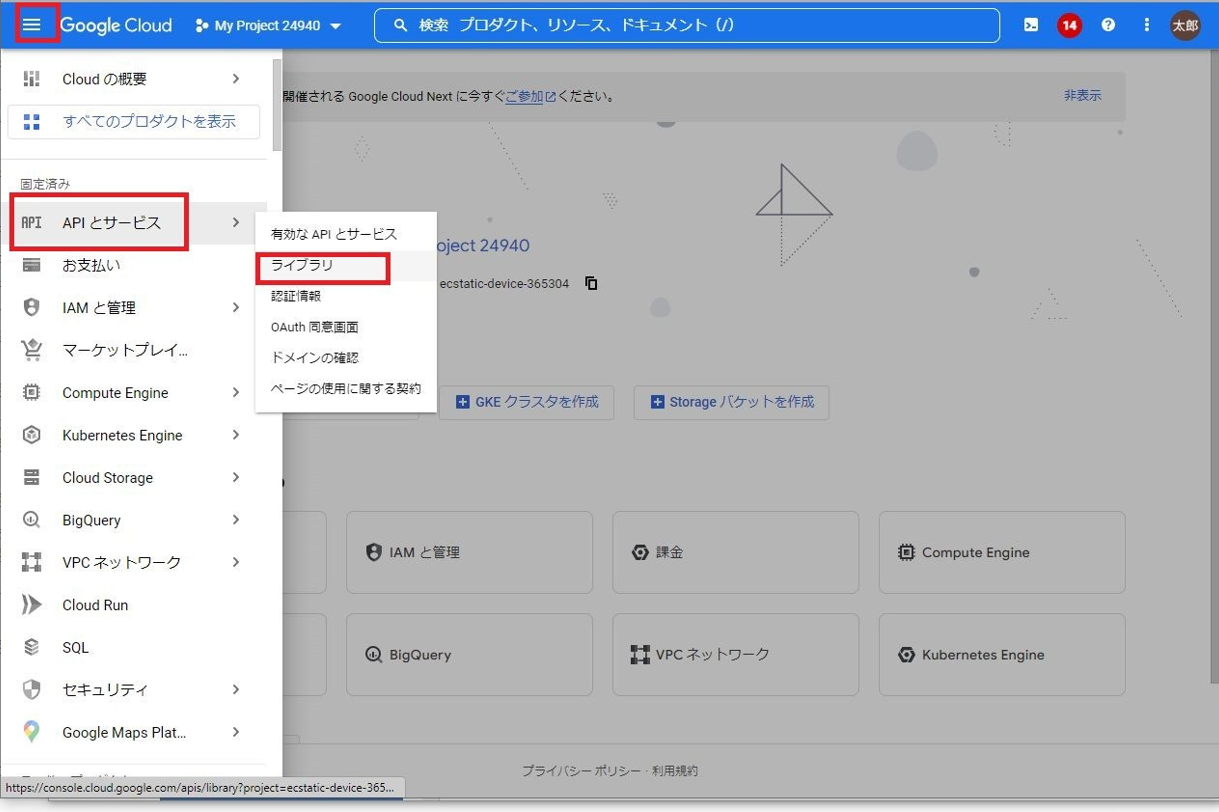The height and width of the screenshot is (812, 1219).
Task: Expand the API とサービス submenu arrow
Action: coord(236,222)
